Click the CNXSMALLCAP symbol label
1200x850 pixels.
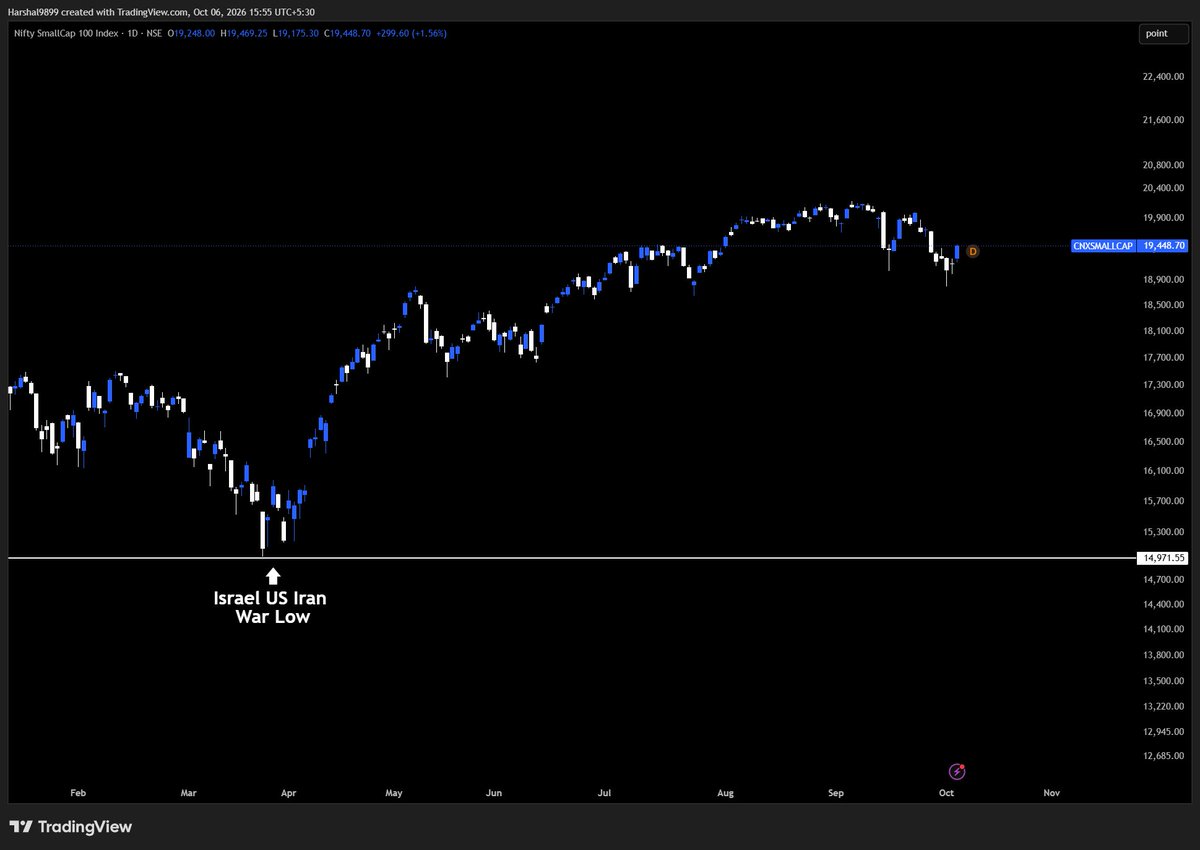1103,246
